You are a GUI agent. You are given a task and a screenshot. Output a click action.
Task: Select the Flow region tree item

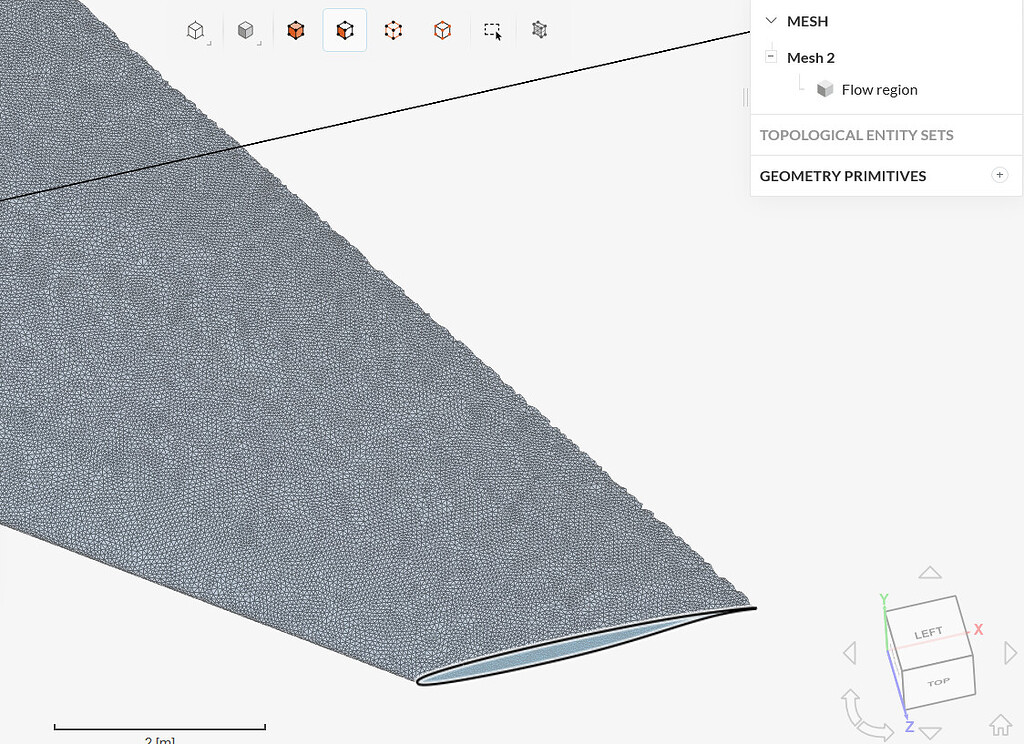click(x=880, y=89)
